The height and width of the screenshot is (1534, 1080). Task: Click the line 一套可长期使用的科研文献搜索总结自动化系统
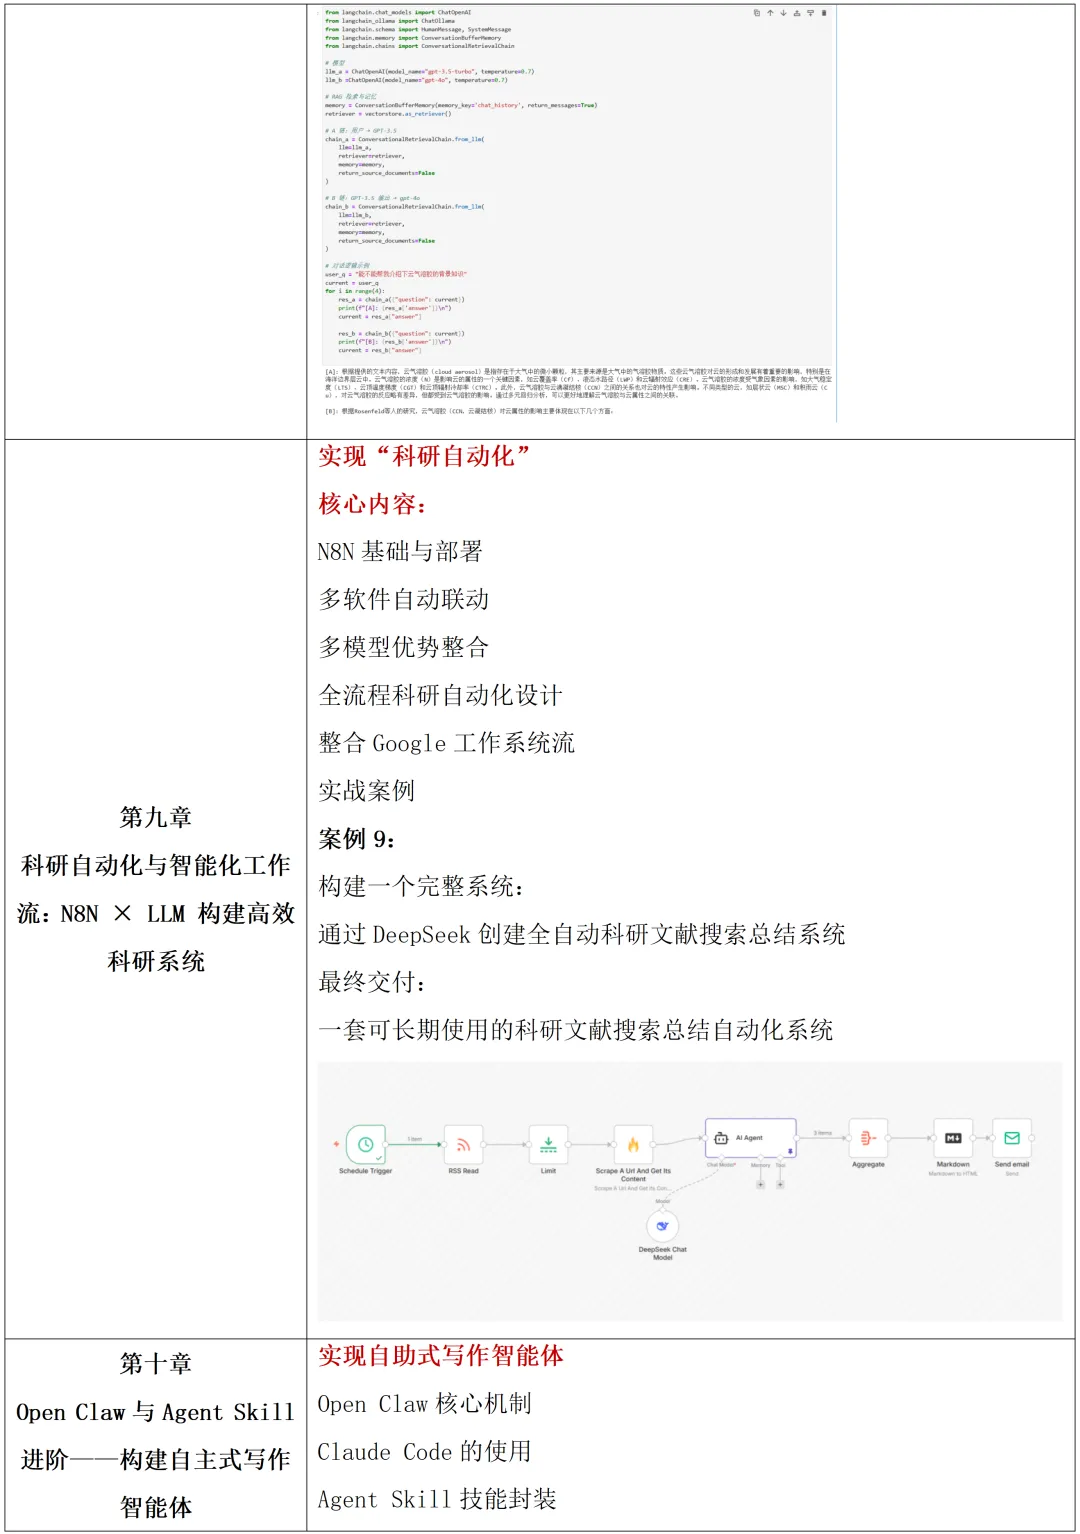point(576,1030)
